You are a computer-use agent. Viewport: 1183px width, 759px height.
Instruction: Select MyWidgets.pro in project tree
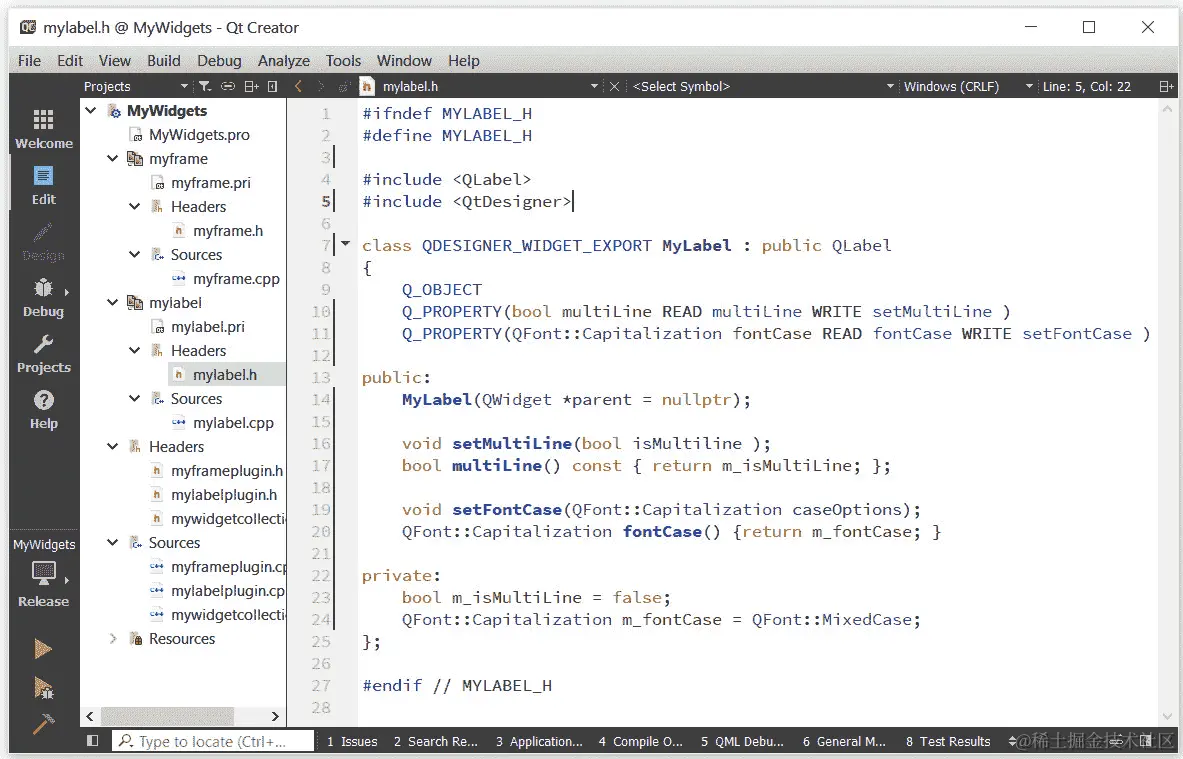tap(198, 134)
